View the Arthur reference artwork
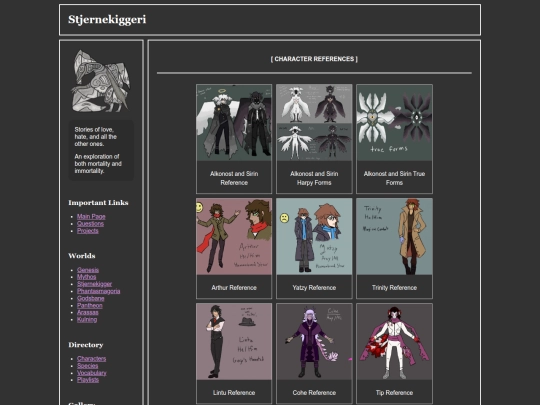This screenshot has height=405, width=540. click(x=234, y=236)
